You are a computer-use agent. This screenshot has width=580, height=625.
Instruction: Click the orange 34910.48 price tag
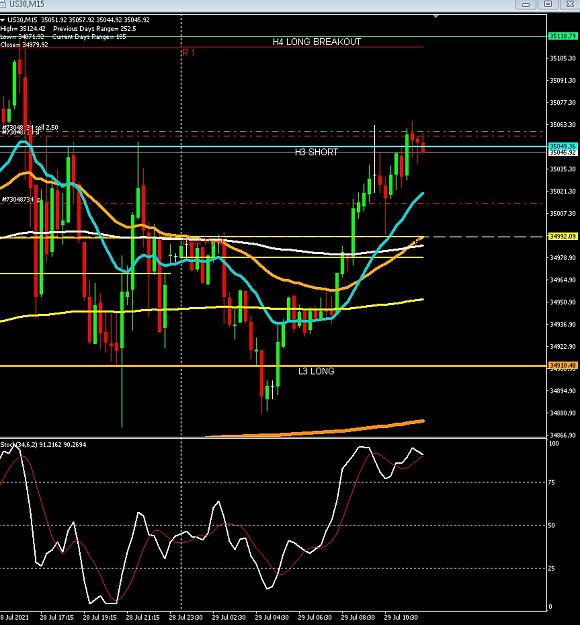(x=563, y=365)
